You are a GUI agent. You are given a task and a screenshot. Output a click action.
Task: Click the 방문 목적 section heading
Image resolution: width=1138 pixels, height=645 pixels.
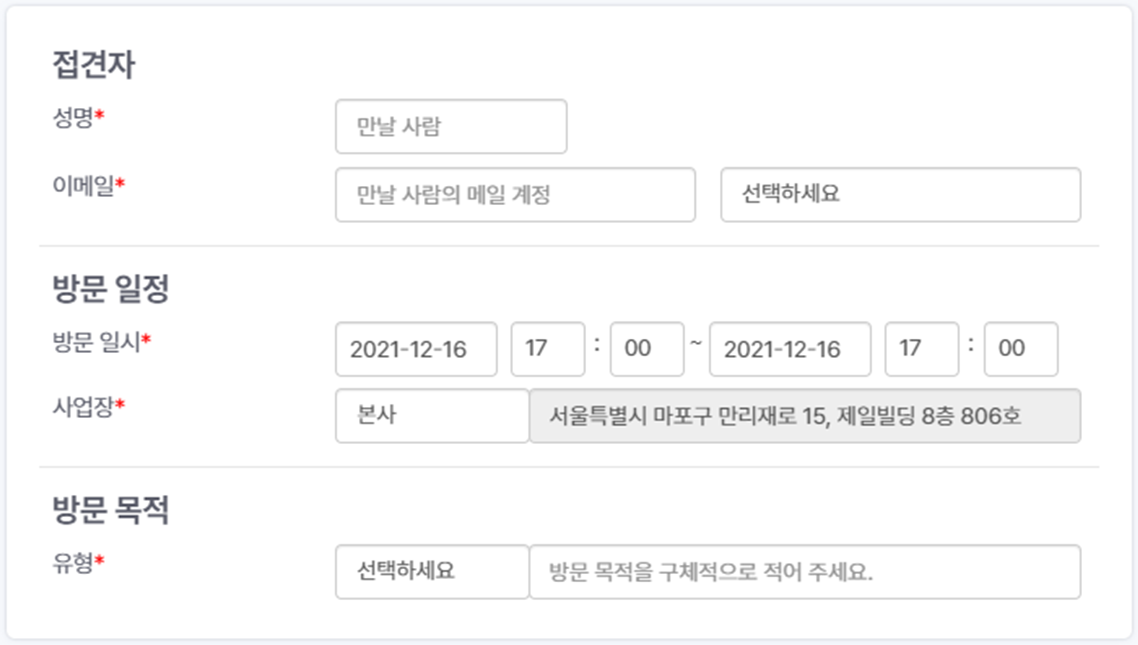tap(110, 511)
